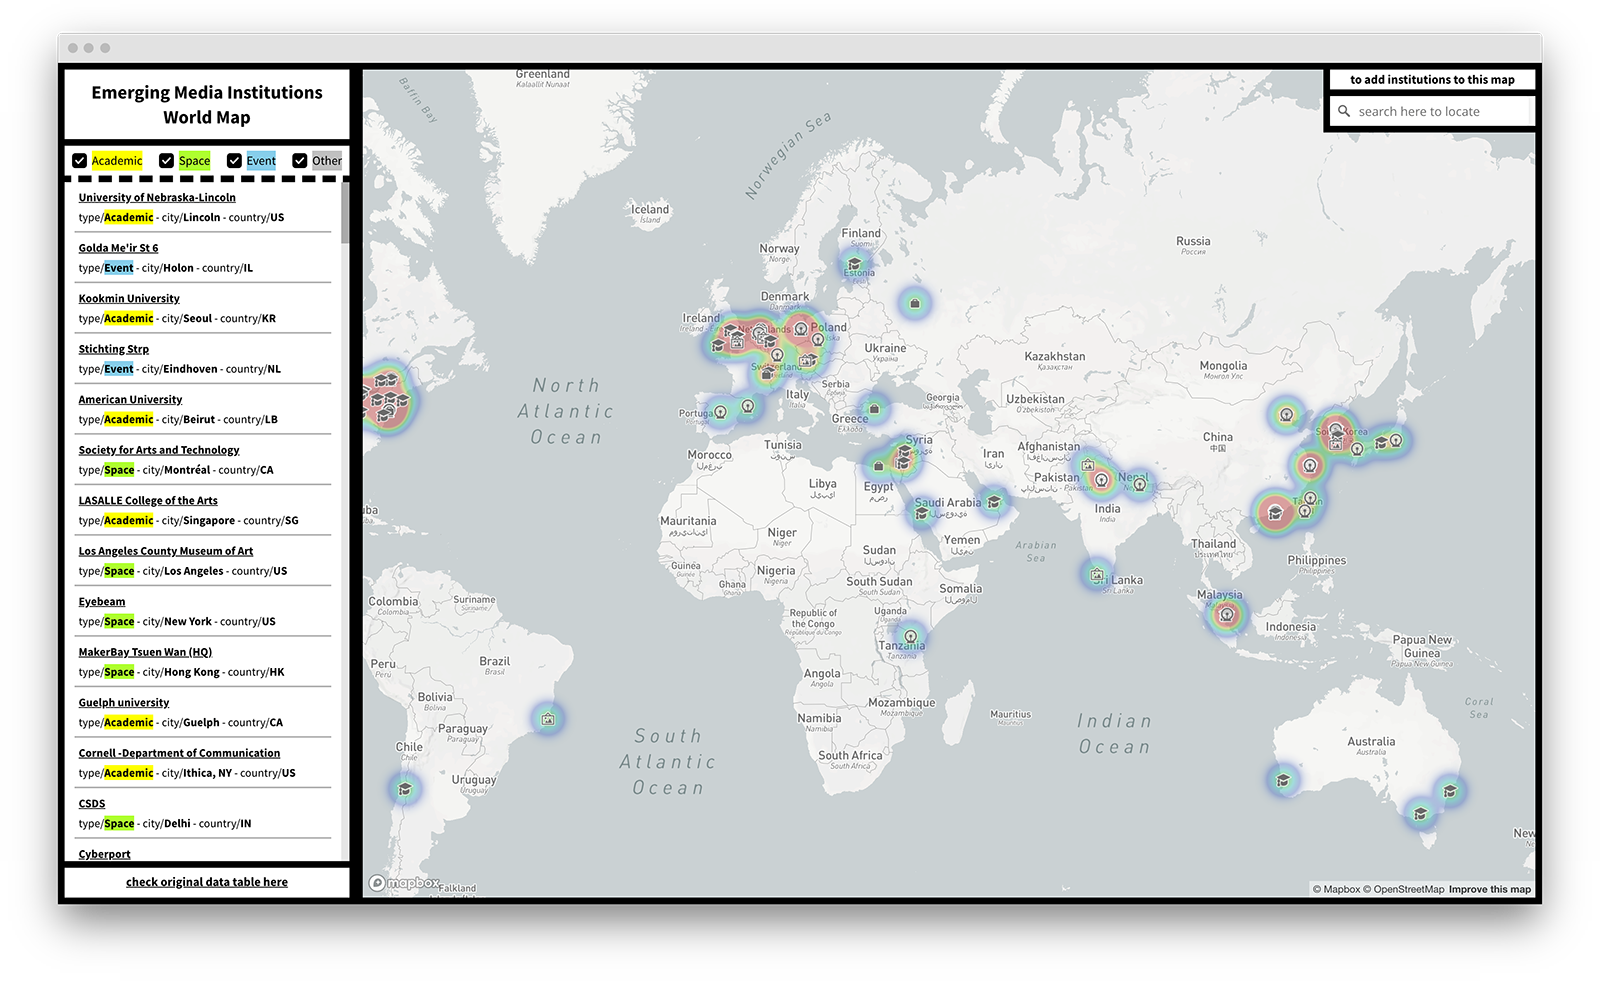Click the institution list scrollbar
Image resolution: width=1600 pixels, height=987 pixels.
pos(345,213)
